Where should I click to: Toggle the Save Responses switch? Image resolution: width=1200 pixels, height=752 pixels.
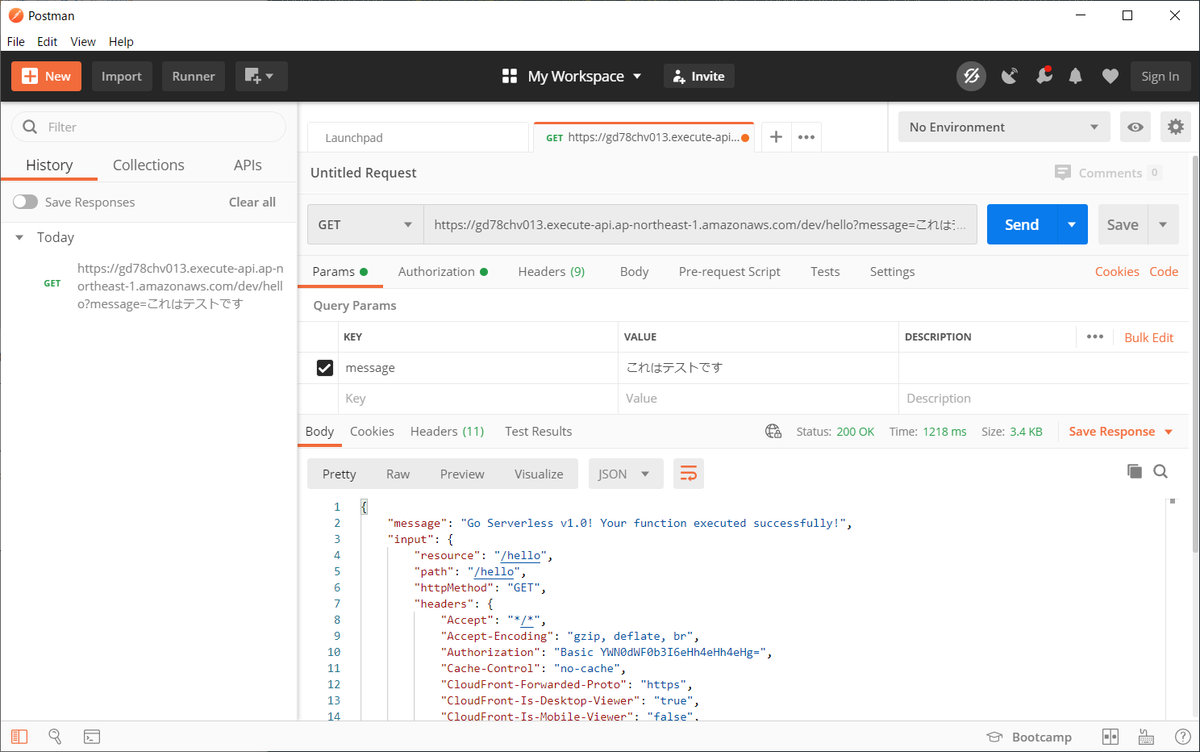pos(25,202)
